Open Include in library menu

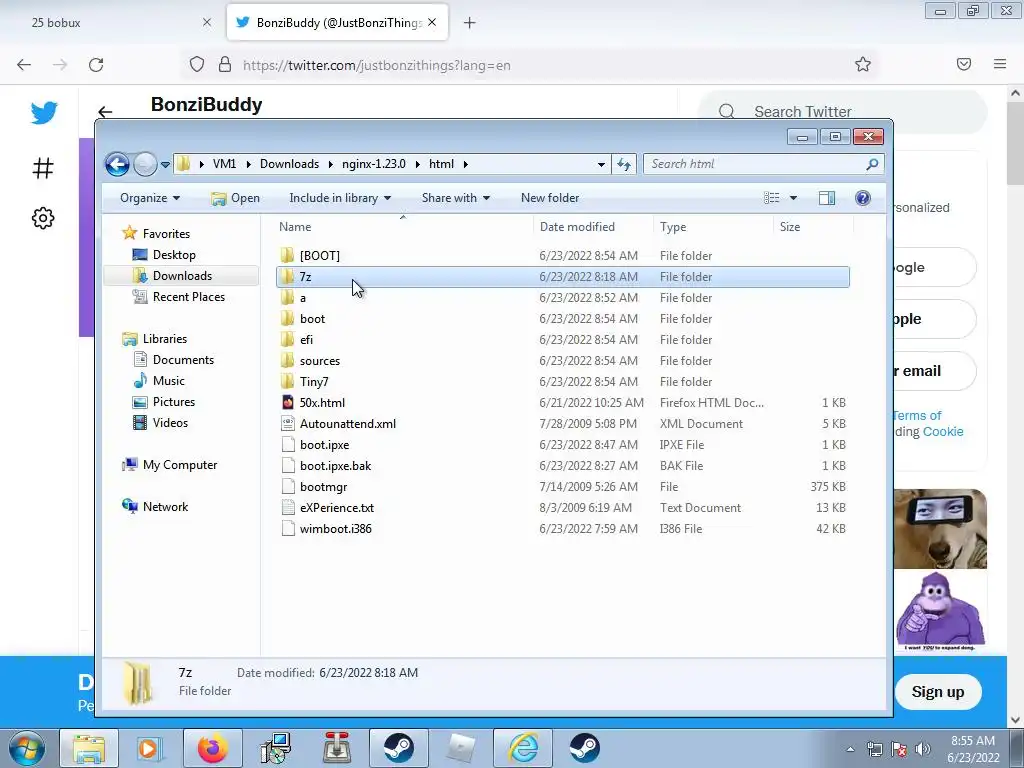coord(340,198)
